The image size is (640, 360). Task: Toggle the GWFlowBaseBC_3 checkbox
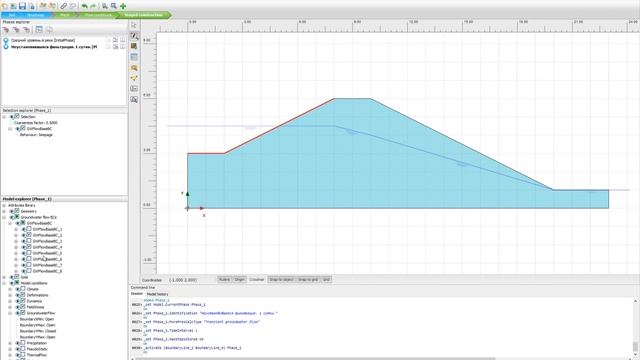[29, 241]
